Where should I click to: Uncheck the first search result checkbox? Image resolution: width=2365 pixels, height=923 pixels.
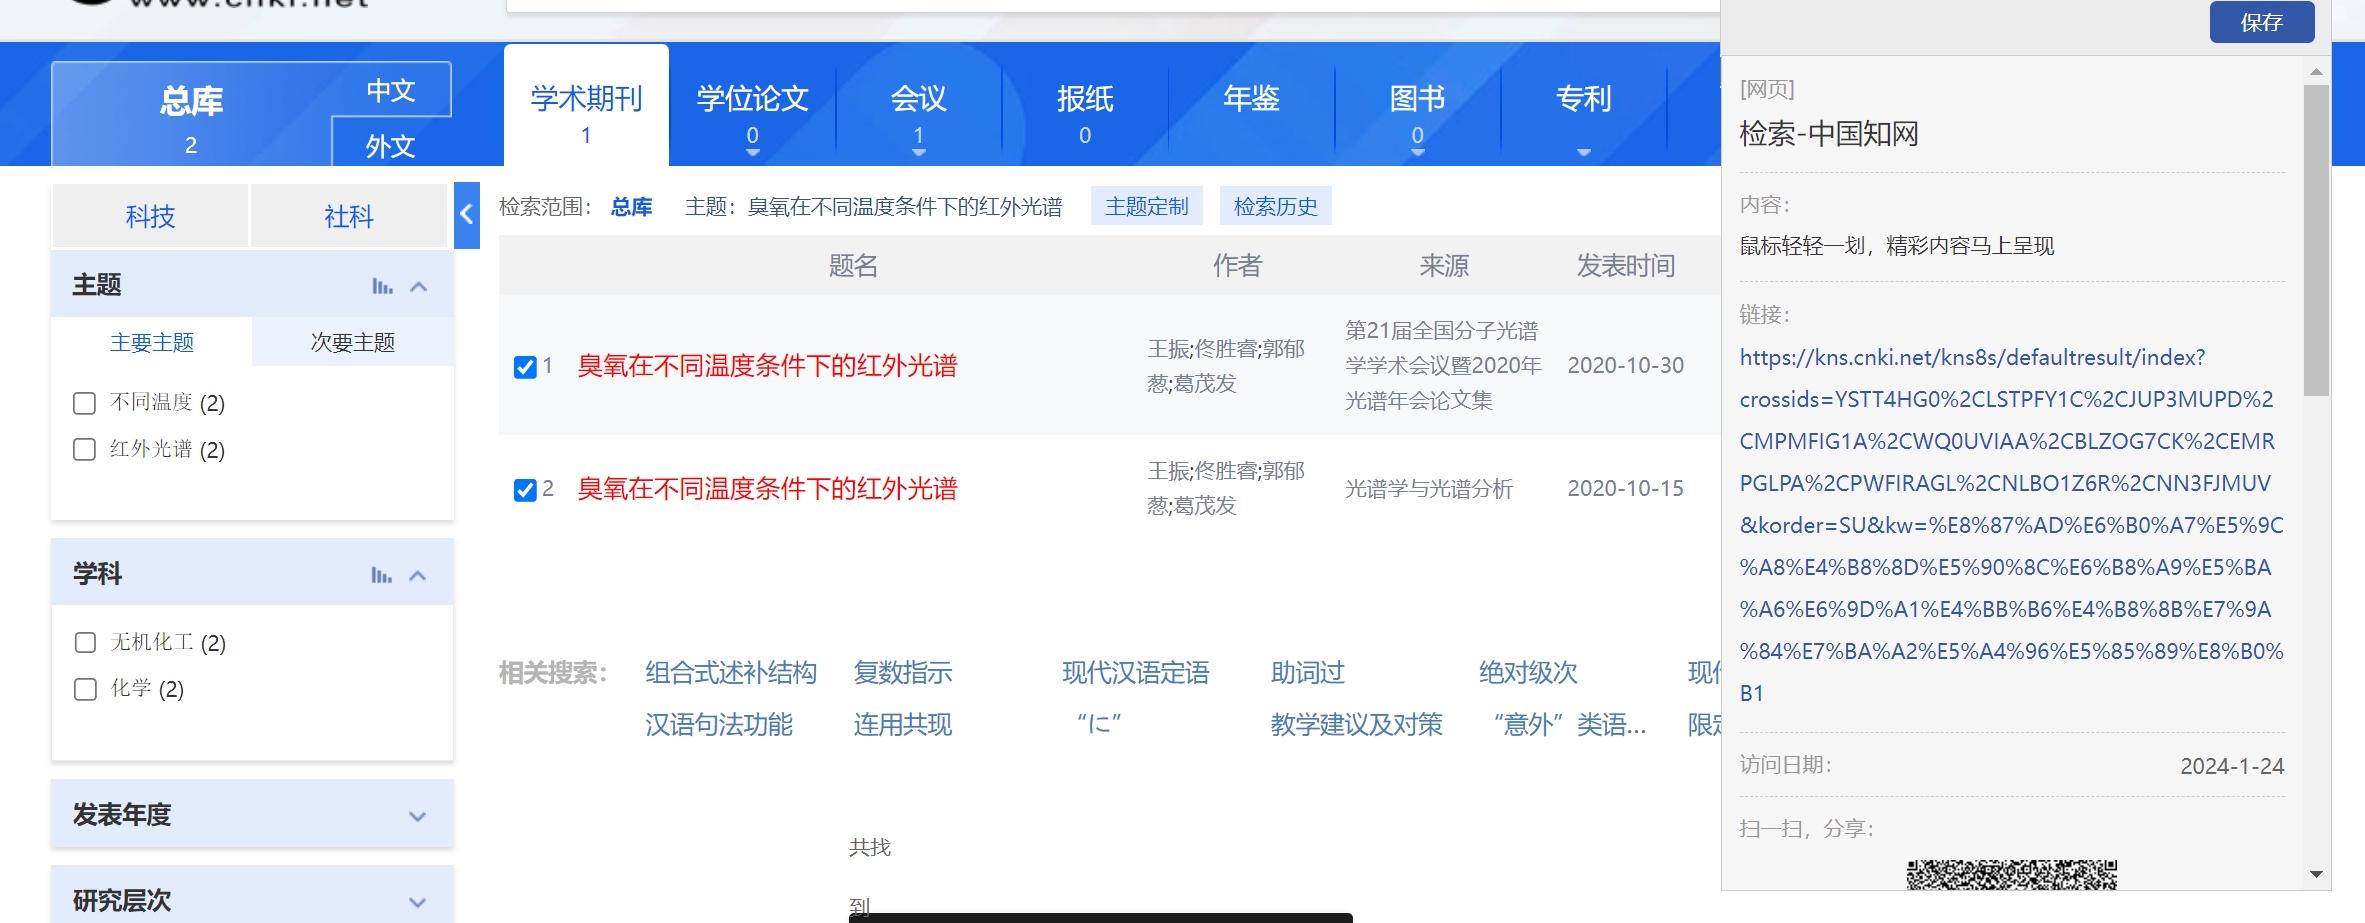pos(525,367)
